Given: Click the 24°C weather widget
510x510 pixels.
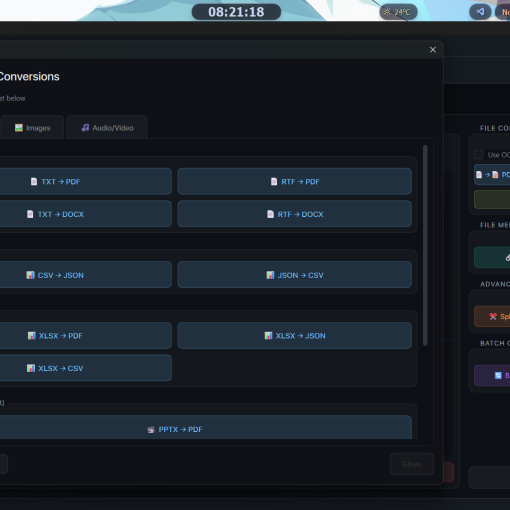Looking at the screenshot, I should [398, 12].
